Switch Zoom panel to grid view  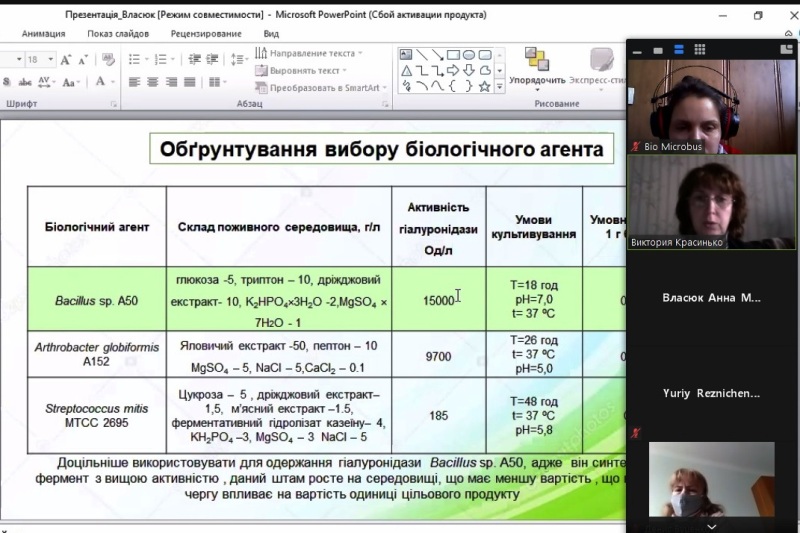point(699,49)
